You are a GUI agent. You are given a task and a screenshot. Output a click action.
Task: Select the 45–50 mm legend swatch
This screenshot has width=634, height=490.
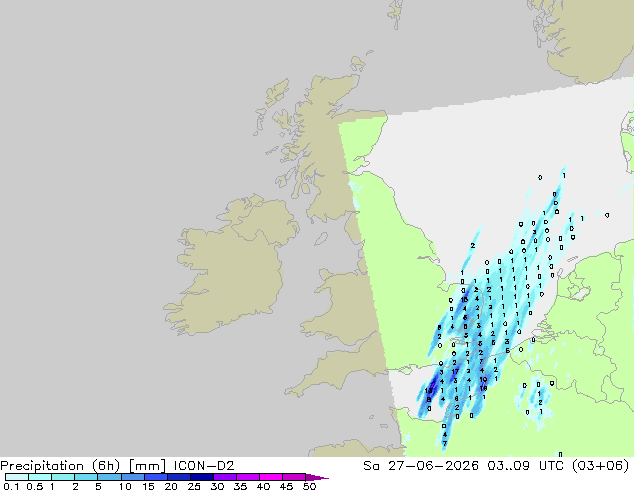click(294, 477)
